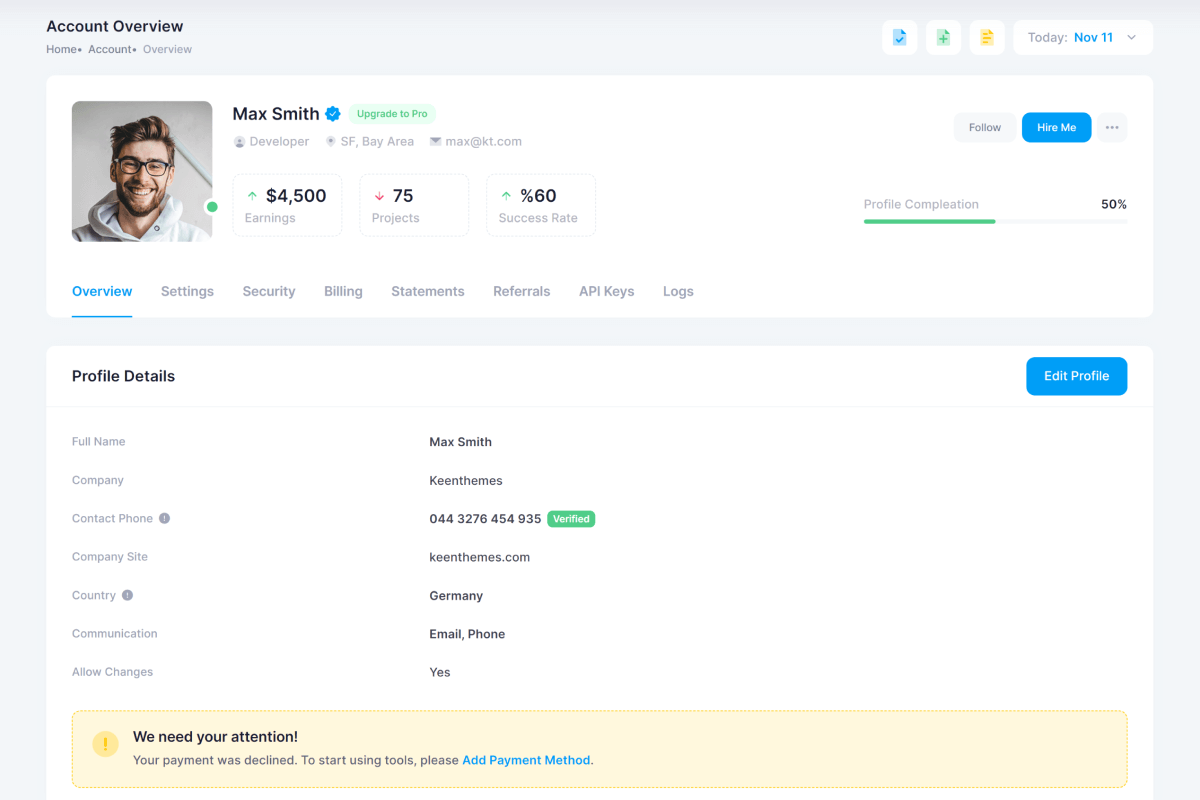Open the three-dot more options menu
1200x800 pixels.
pyautogui.click(x=1112, y=128)
